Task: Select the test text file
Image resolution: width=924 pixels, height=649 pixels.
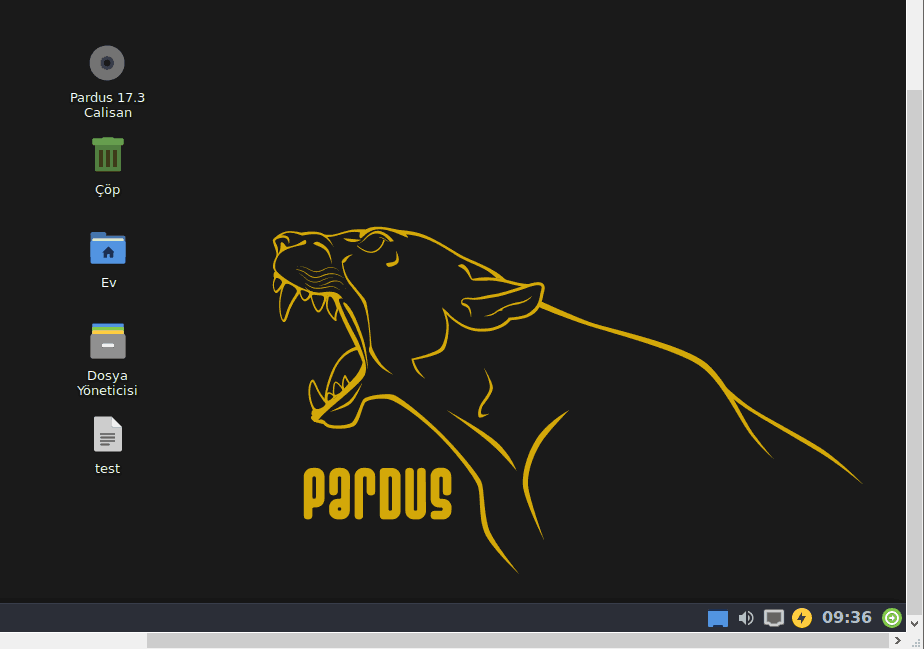Action: [107, 435]
